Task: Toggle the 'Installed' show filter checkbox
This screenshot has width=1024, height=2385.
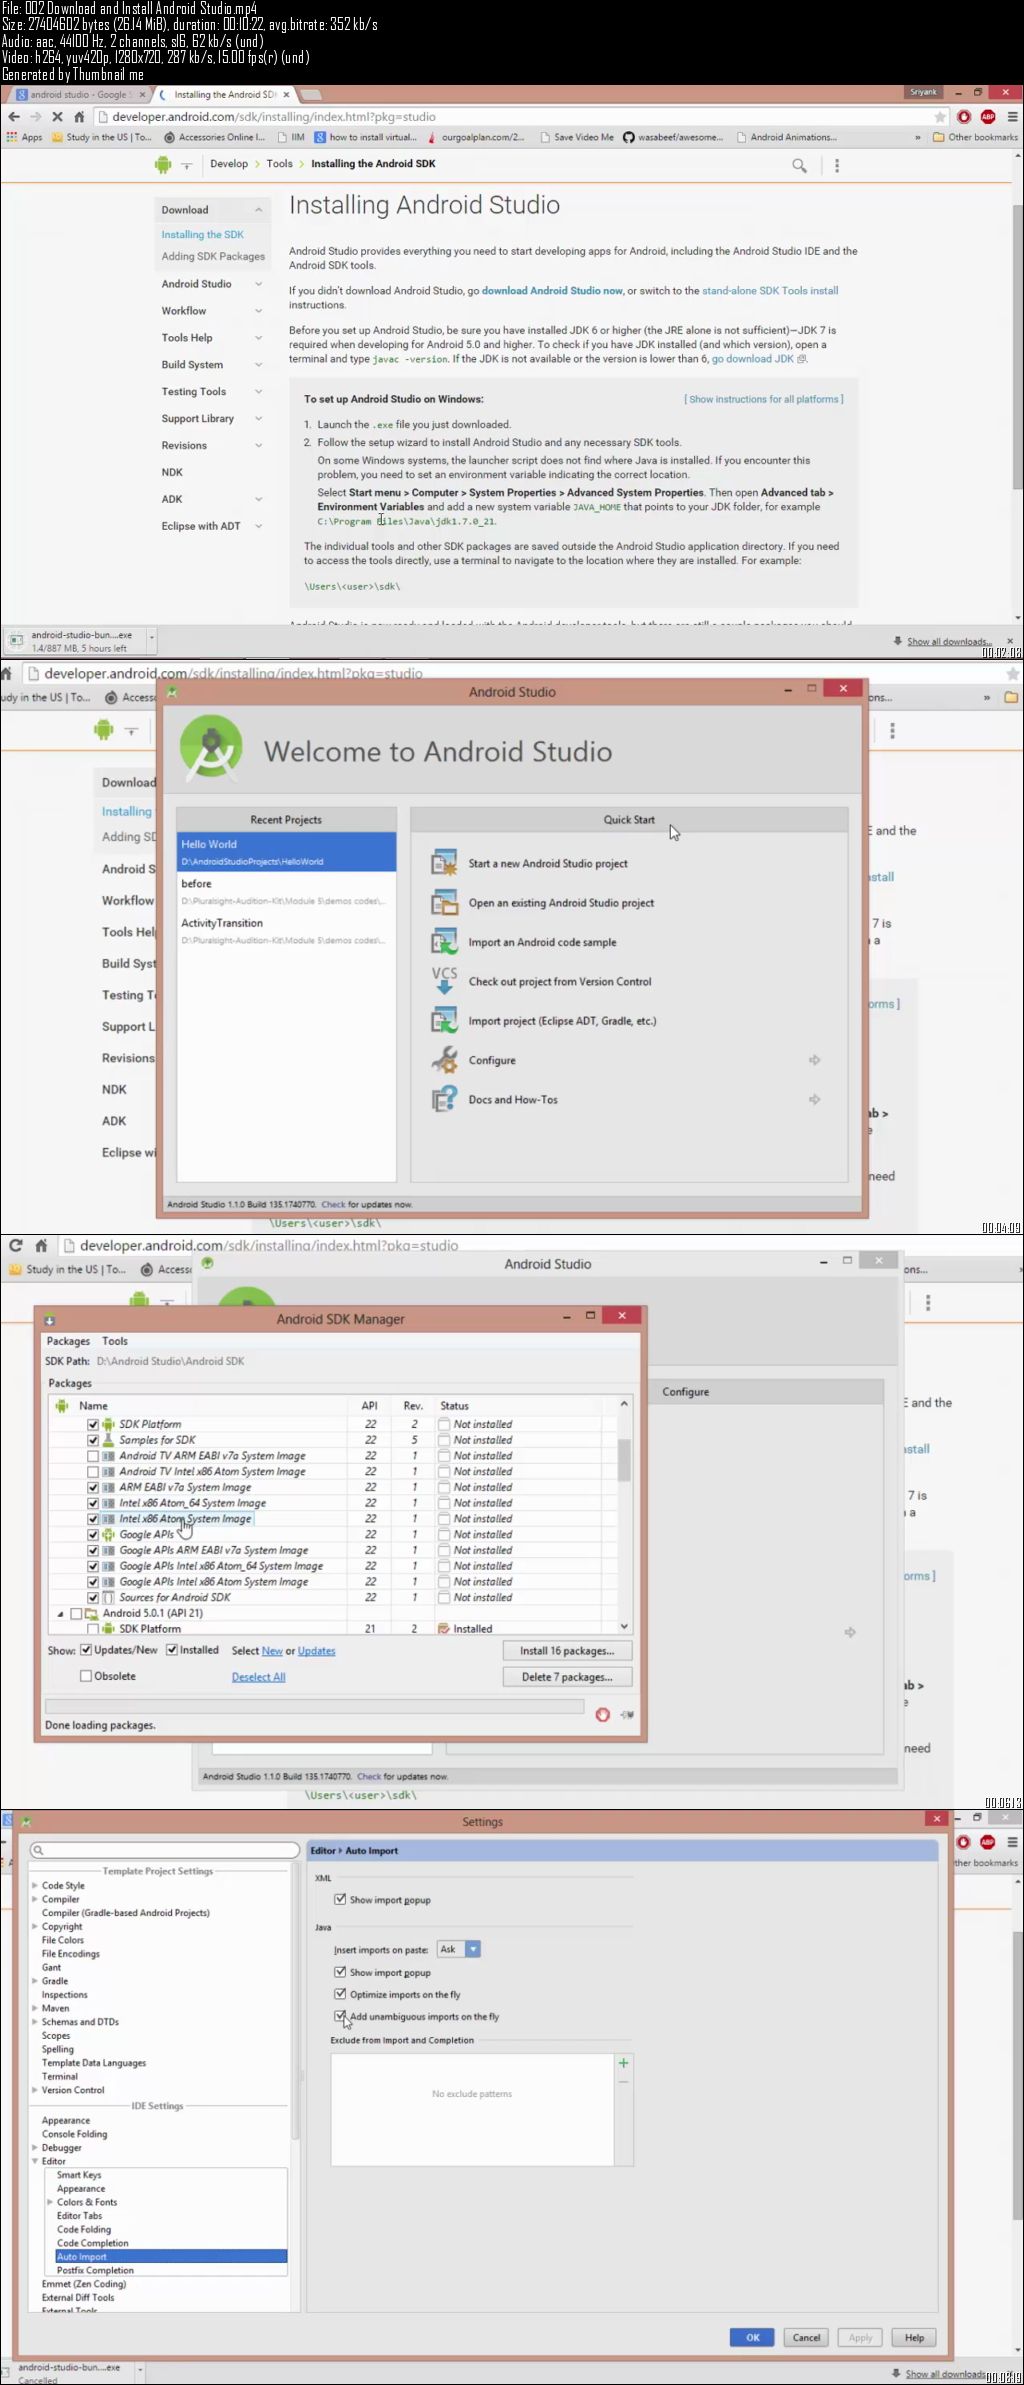Action: coord(172,1650)
